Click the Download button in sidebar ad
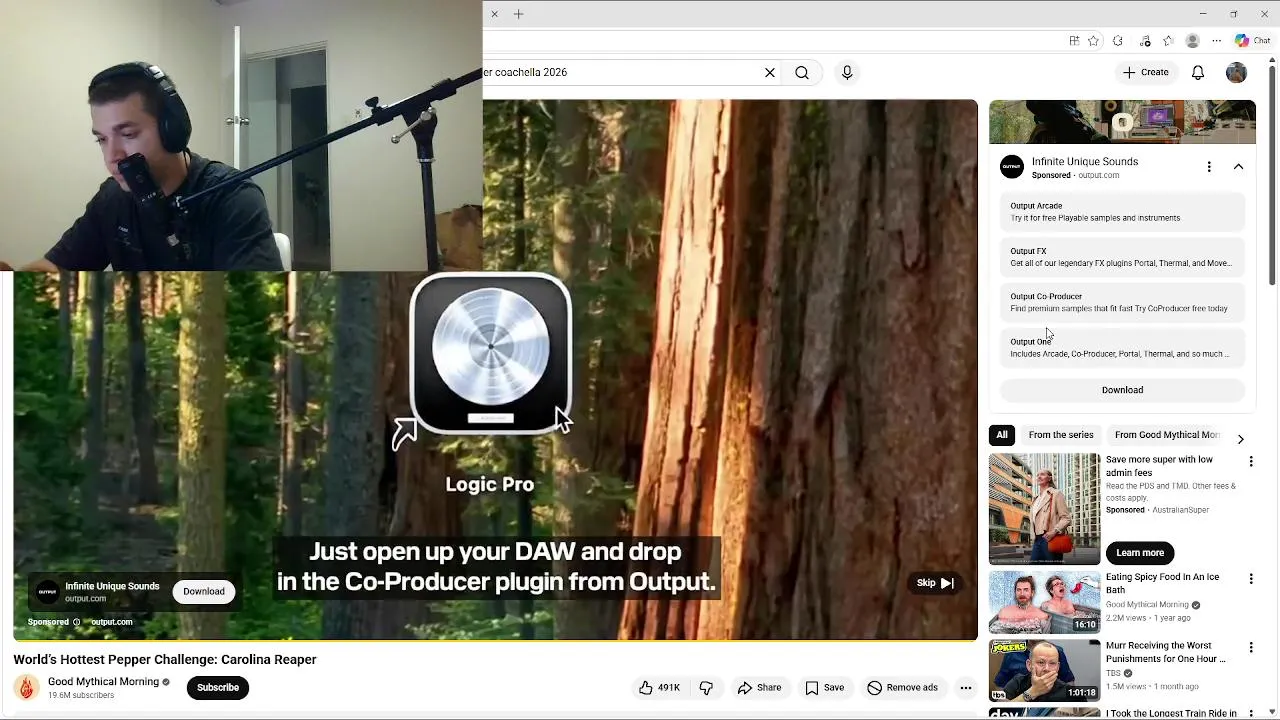The width and height of the screenshot is (1280, 720). 1122,390
